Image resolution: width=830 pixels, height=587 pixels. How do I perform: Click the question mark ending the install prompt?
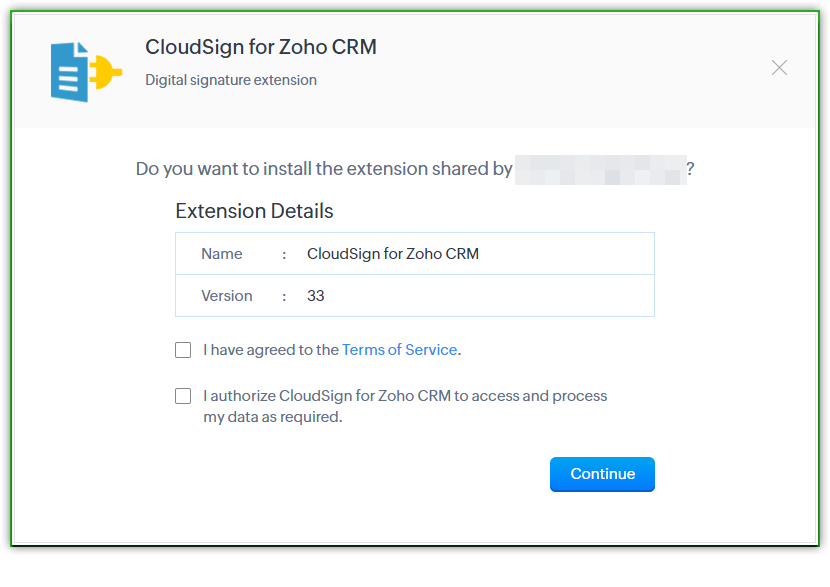pos(690,169)
